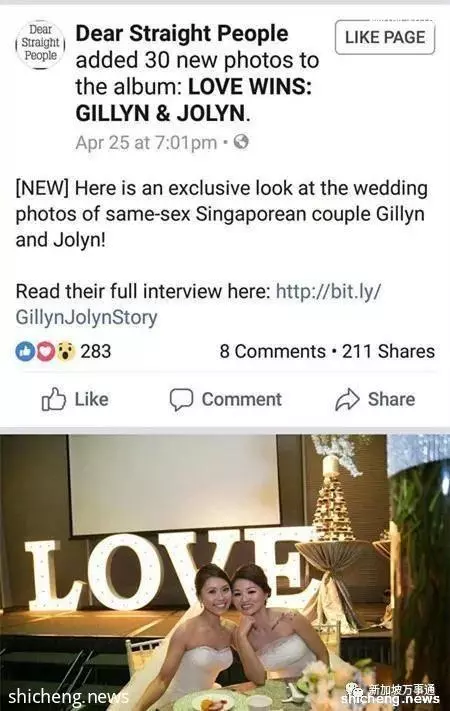The height and width of the screenshot is (711, 450).
Task: Tap the thumbs-up Like icon
Action: 54,399
